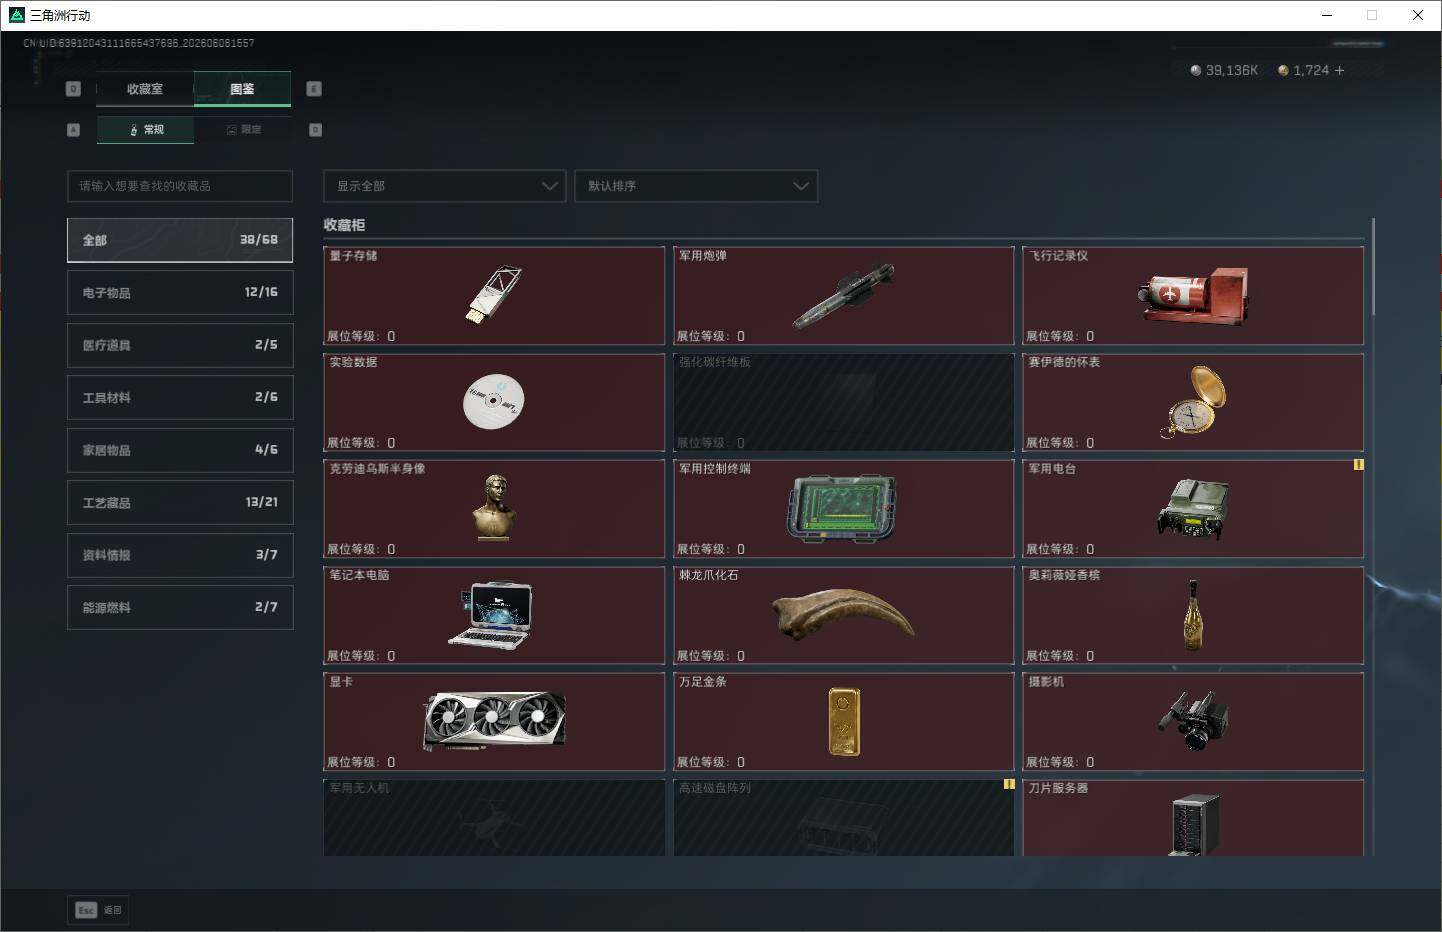This screenshot has width=1442, height=932.
Task: Select the 刀片服务器 blade server item
Action: coord(1193,818)
